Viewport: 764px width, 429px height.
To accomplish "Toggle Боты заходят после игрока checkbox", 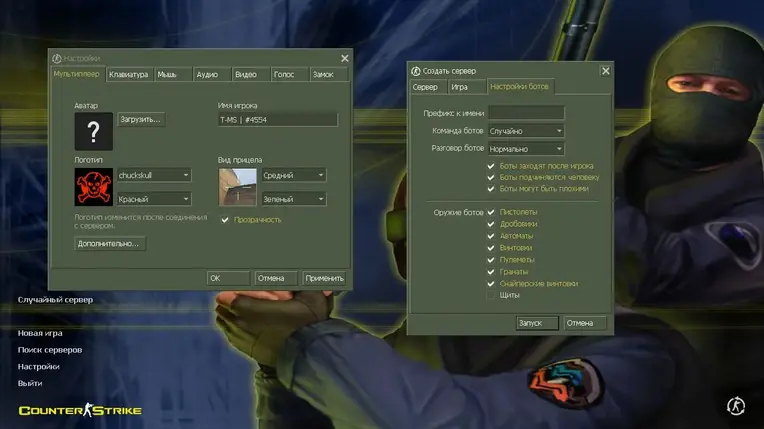I will click(x=491, y=166).
